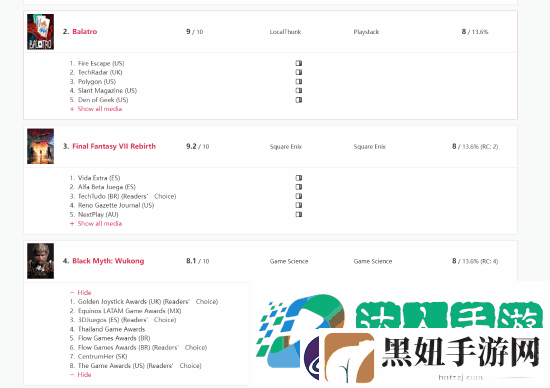The height and width of the screenshot is (388, 550).
Task: Open Final Fantasy VII Rebirth title link
Action: click(114, 146)
